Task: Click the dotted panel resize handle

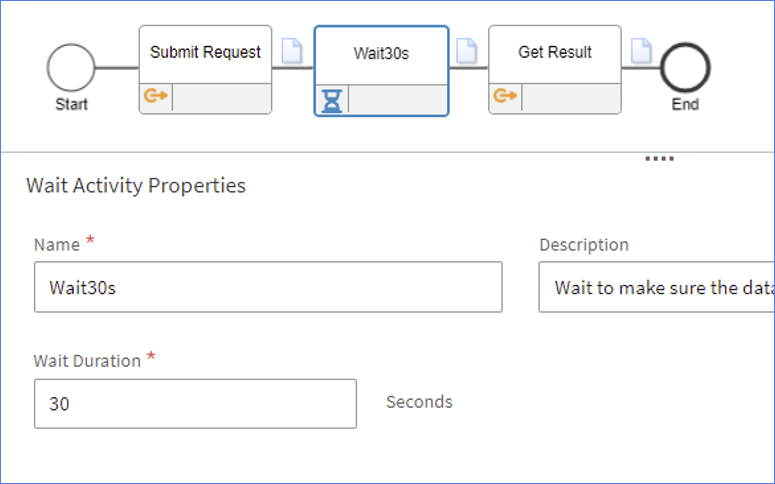Action: coord(659,158)
